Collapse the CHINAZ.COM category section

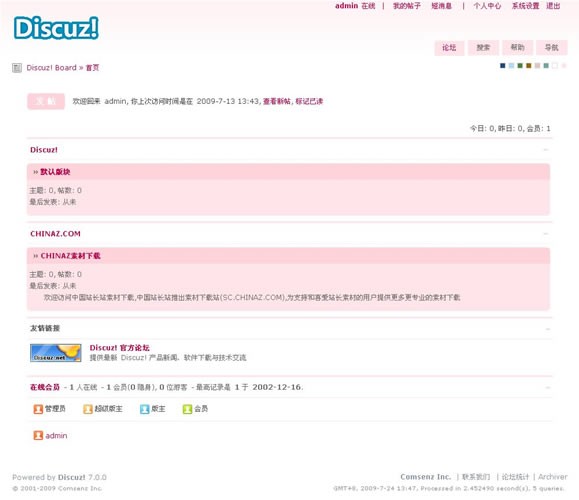click(x=546, y=234)
